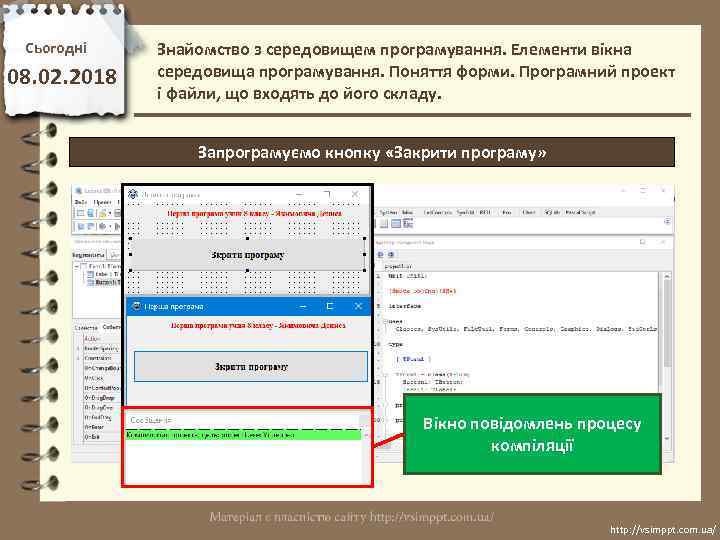Image resolution: width=720 pixels, height=540 pixels.
Task: Click the second navigation icon in the source editor toolbar
Action: coord(391,254)
